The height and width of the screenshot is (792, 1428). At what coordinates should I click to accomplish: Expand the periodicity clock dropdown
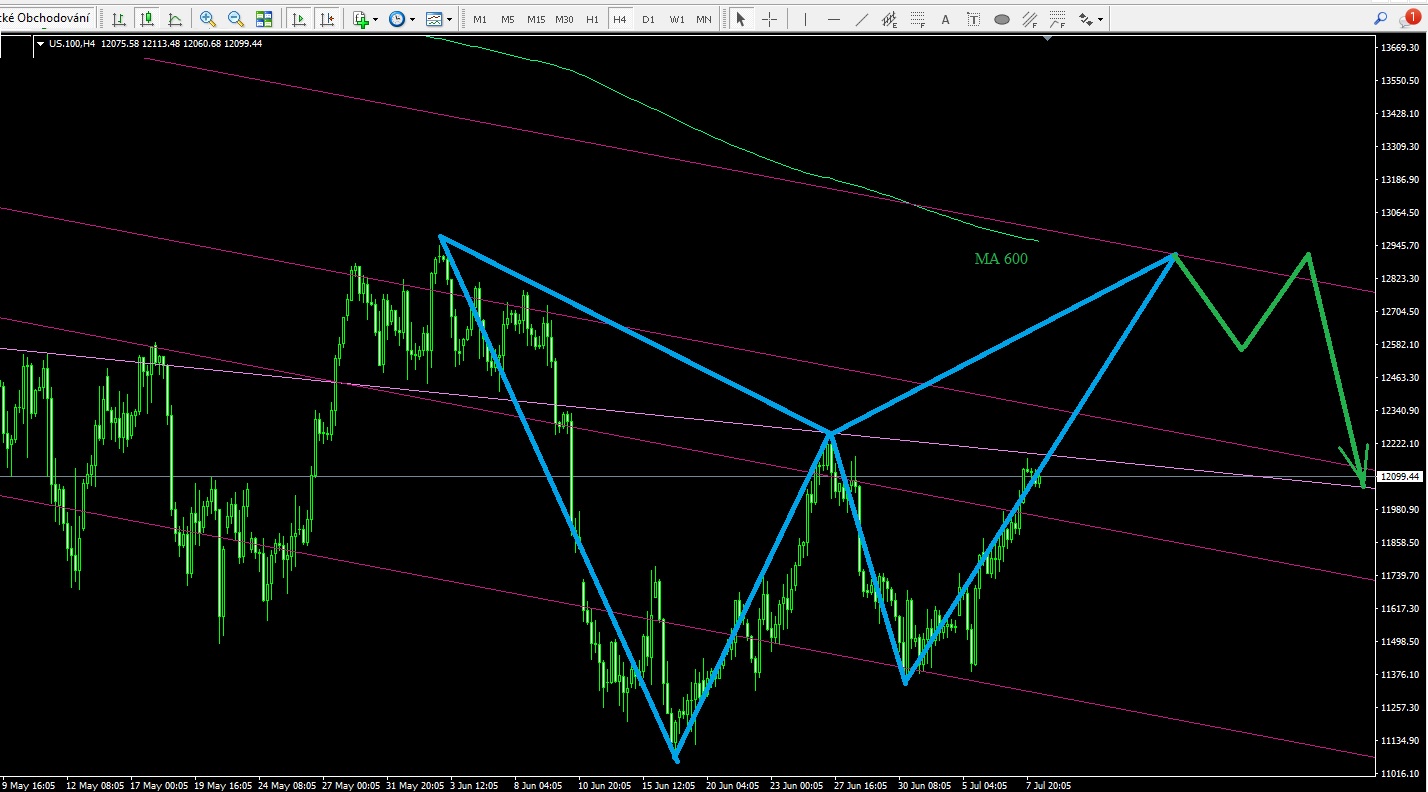tap(402, 19)
